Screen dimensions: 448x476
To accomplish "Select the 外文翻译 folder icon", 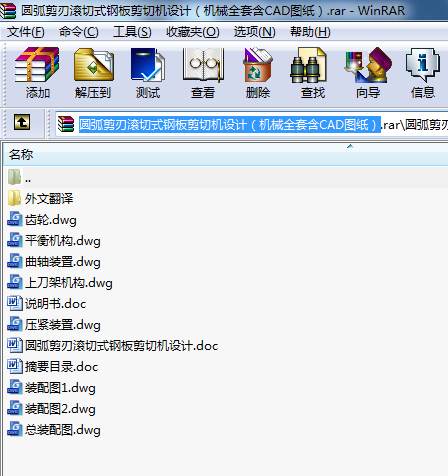I will 14,198.
